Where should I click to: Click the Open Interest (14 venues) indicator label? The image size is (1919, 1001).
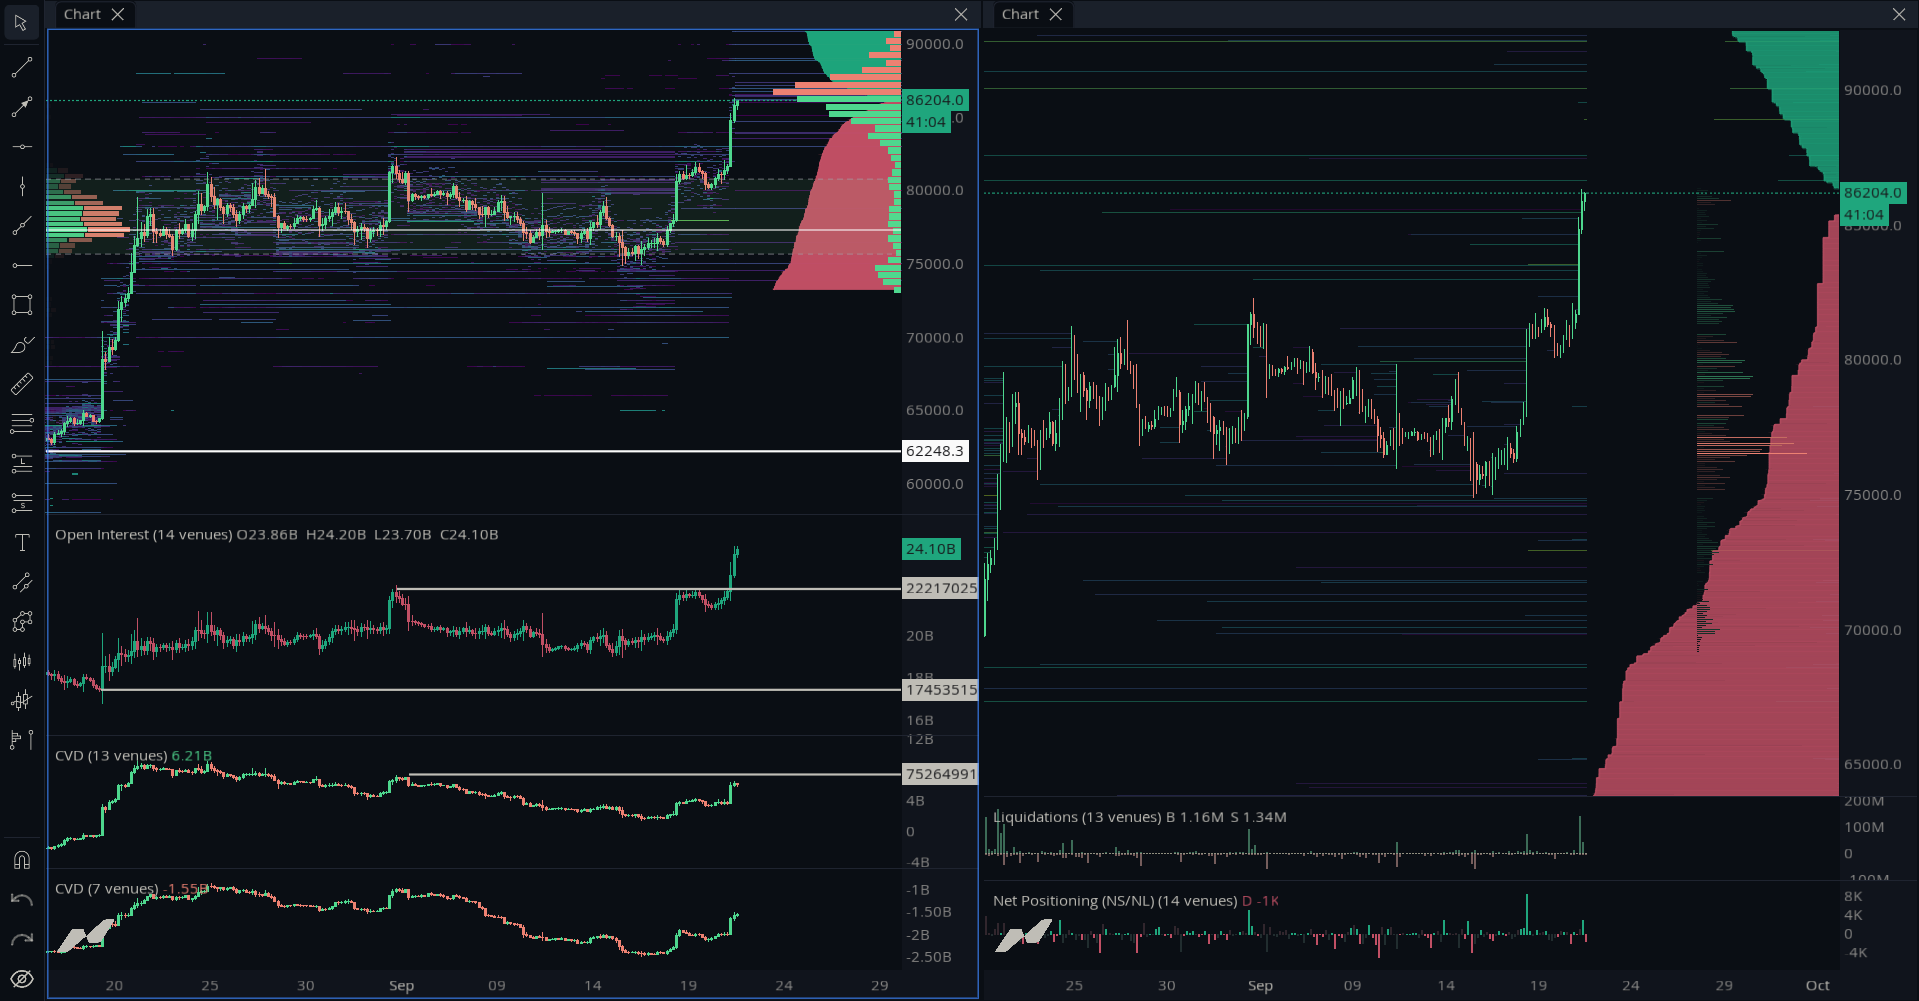pos(143,535)
